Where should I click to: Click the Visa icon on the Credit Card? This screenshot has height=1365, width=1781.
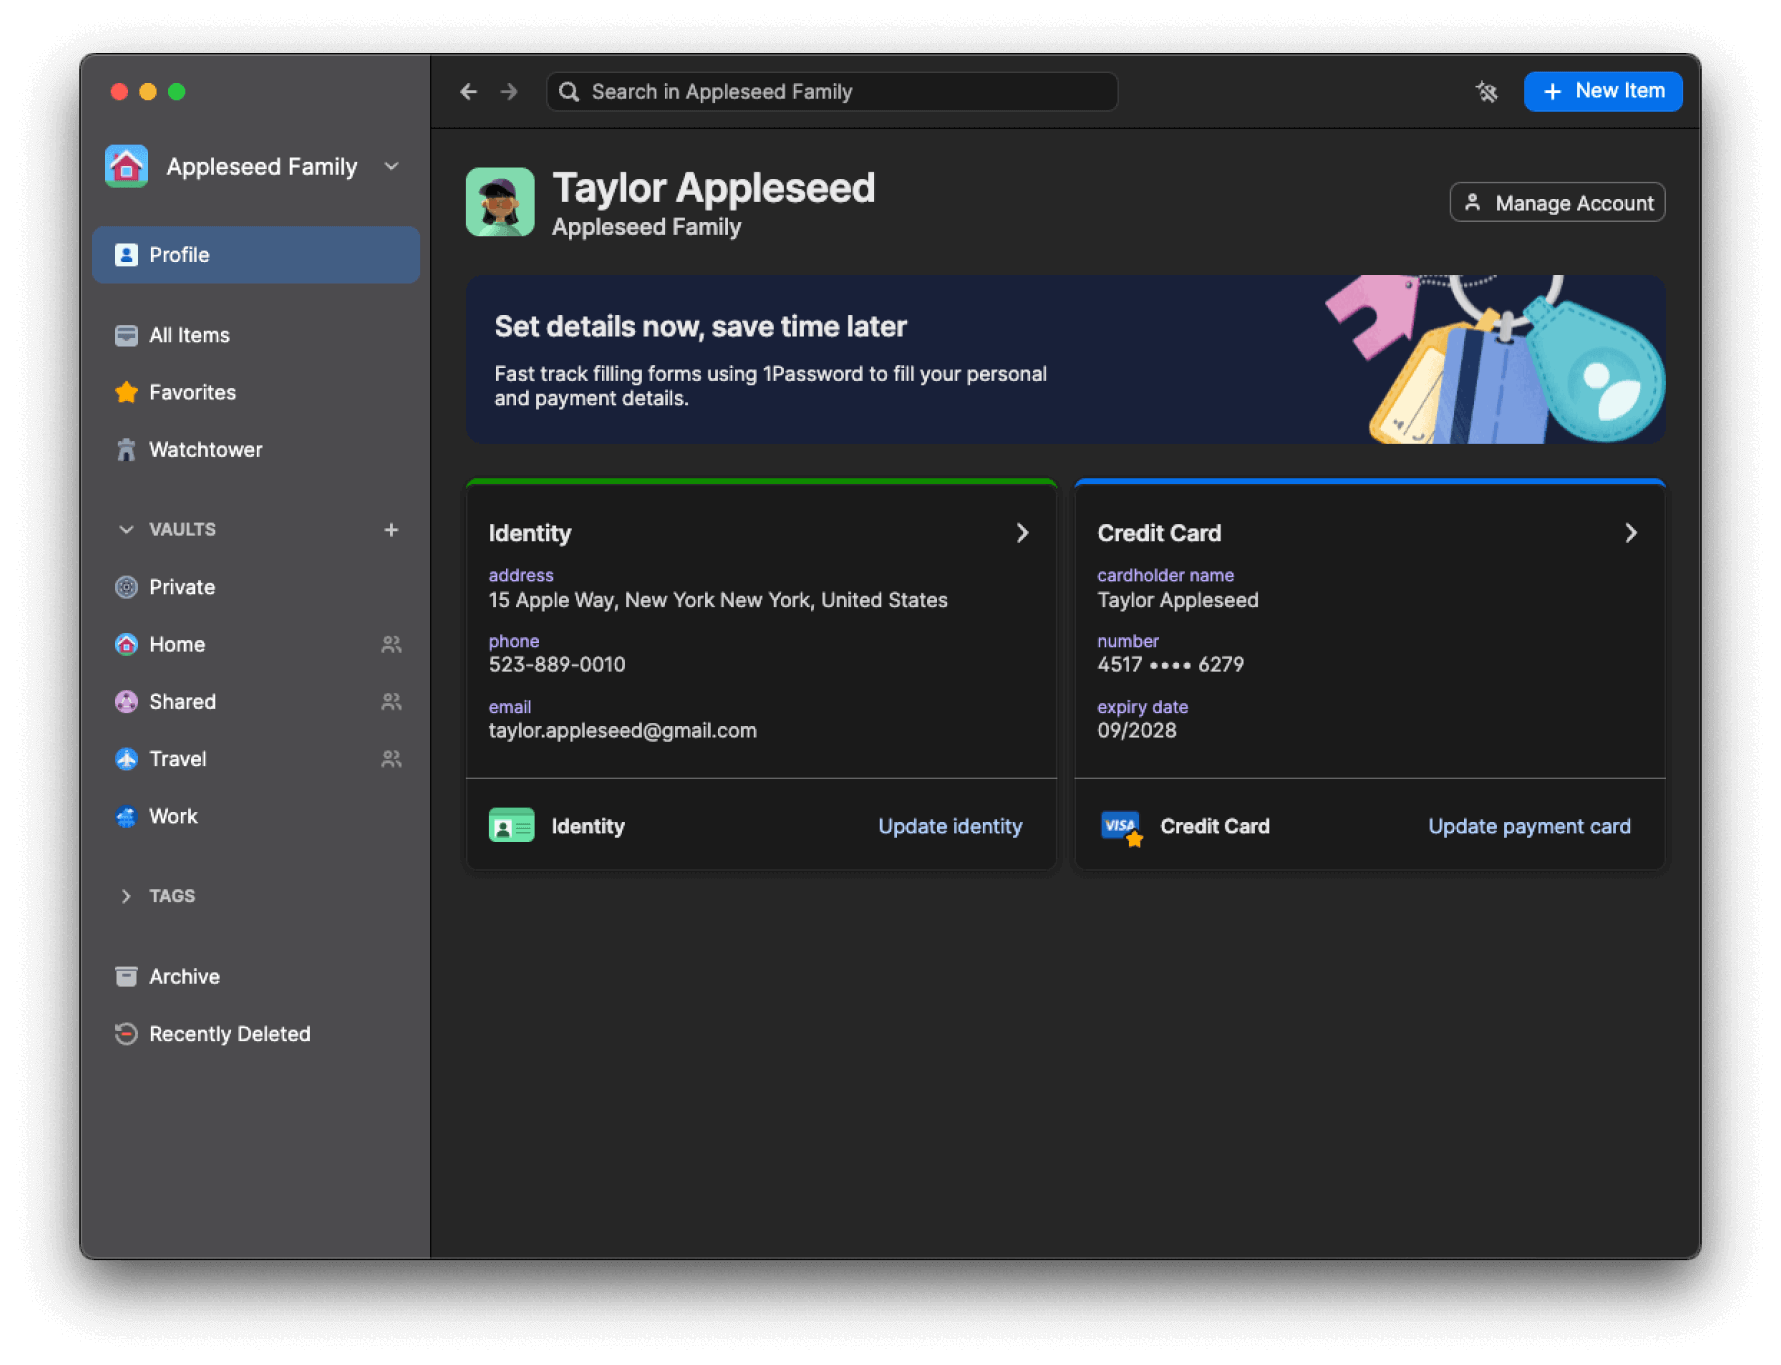[x=1120, y=825]
